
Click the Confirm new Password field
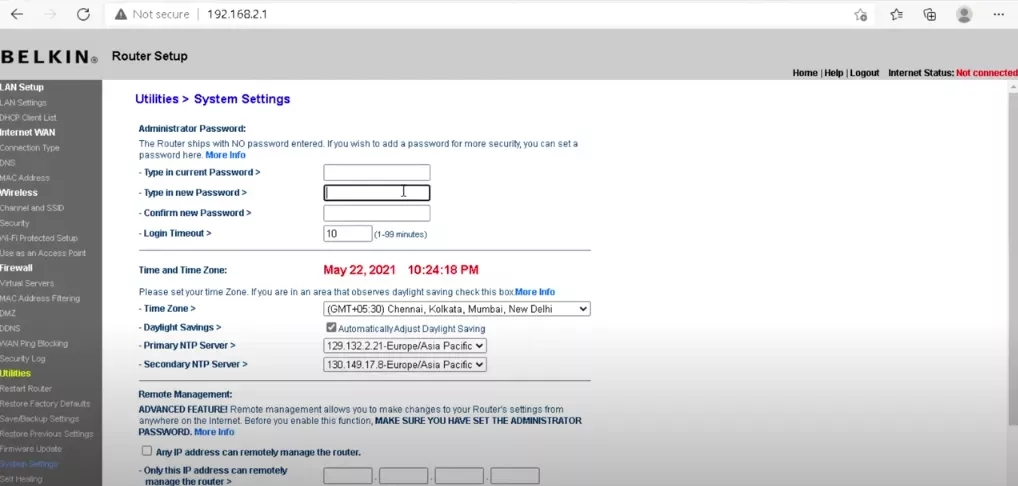tap(377, 213)
